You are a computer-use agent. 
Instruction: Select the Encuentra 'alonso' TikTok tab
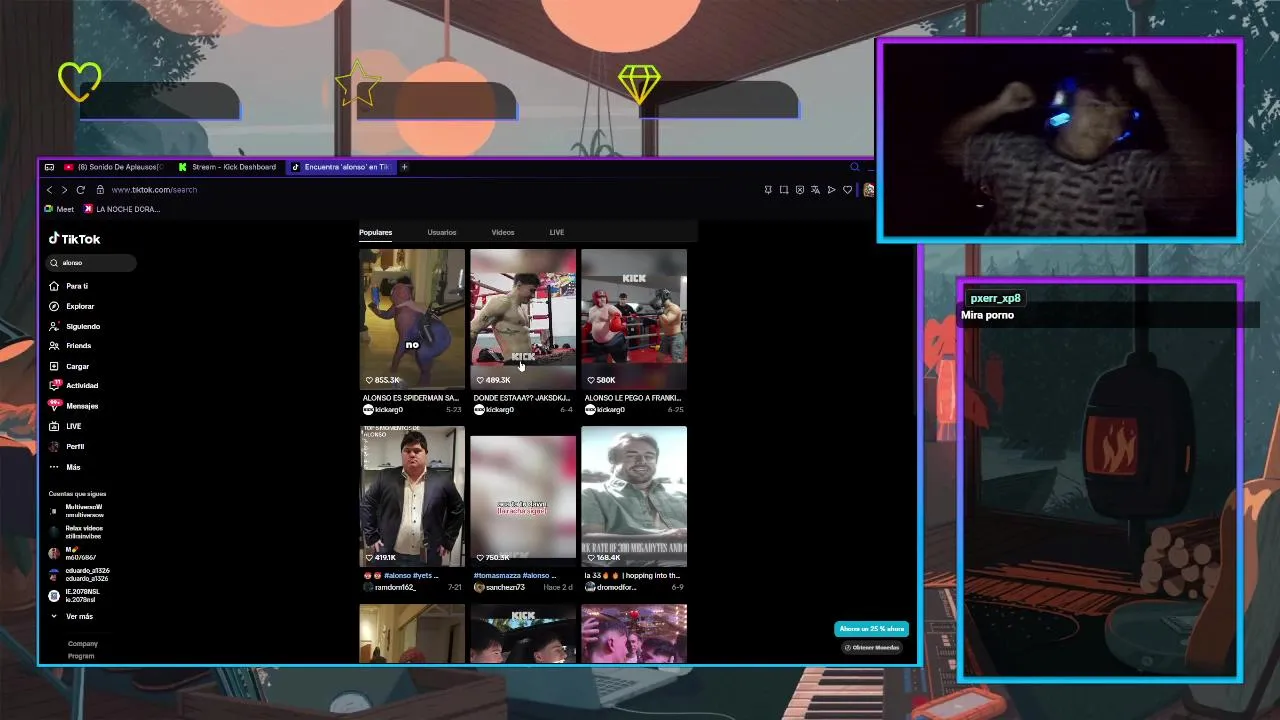pos(341,167)
